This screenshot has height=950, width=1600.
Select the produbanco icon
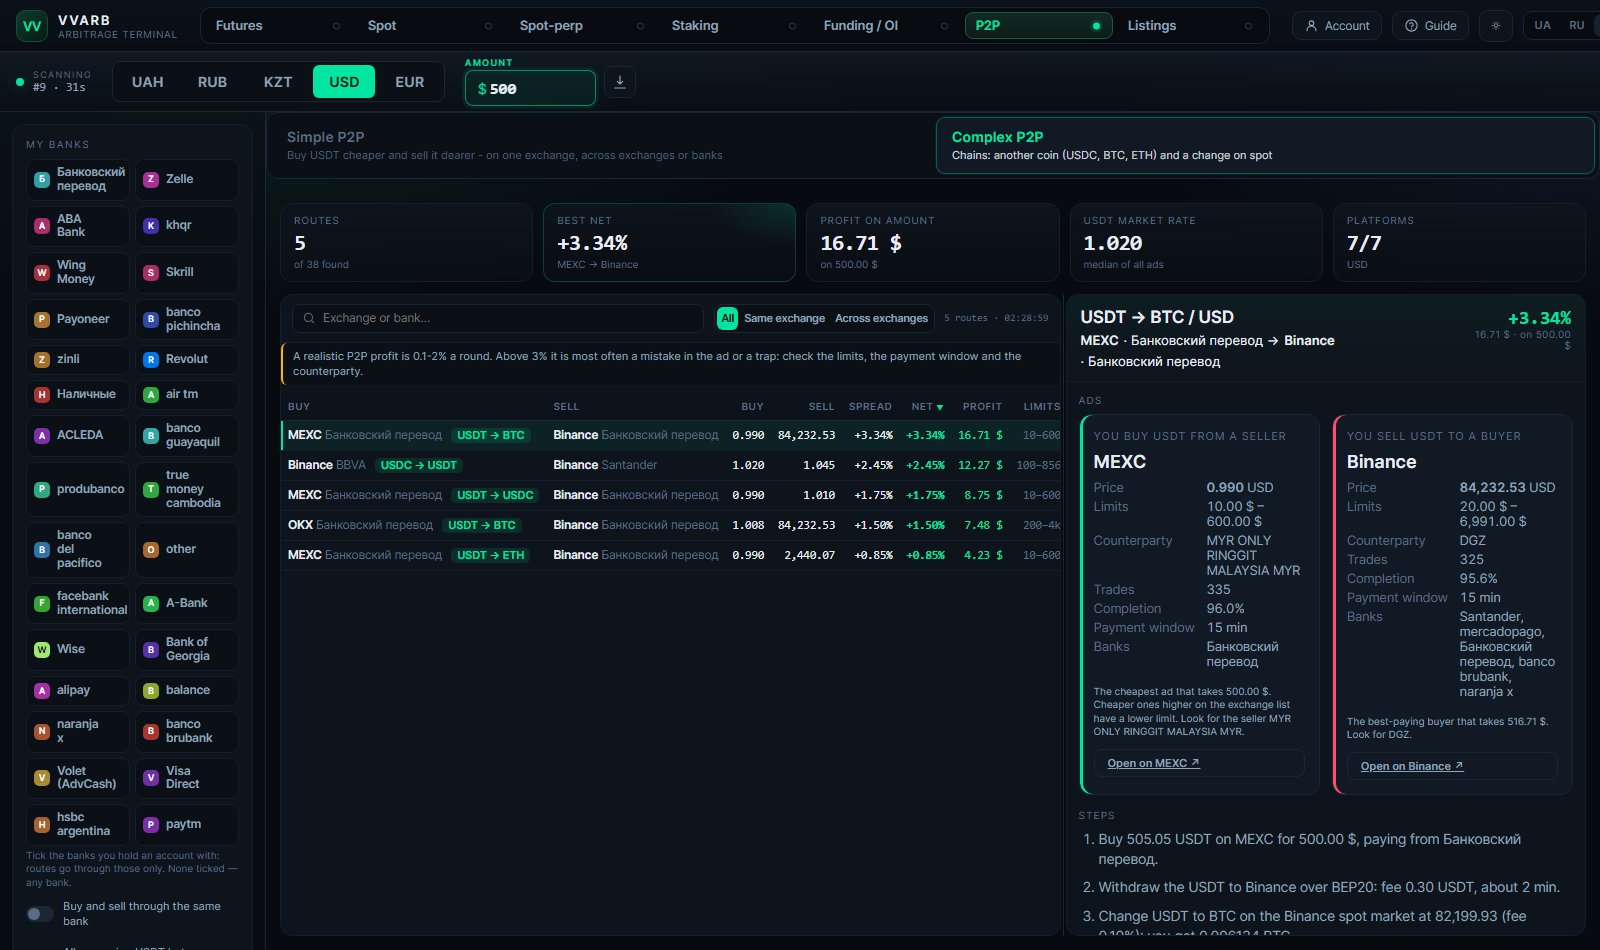(x=42, y=490)
